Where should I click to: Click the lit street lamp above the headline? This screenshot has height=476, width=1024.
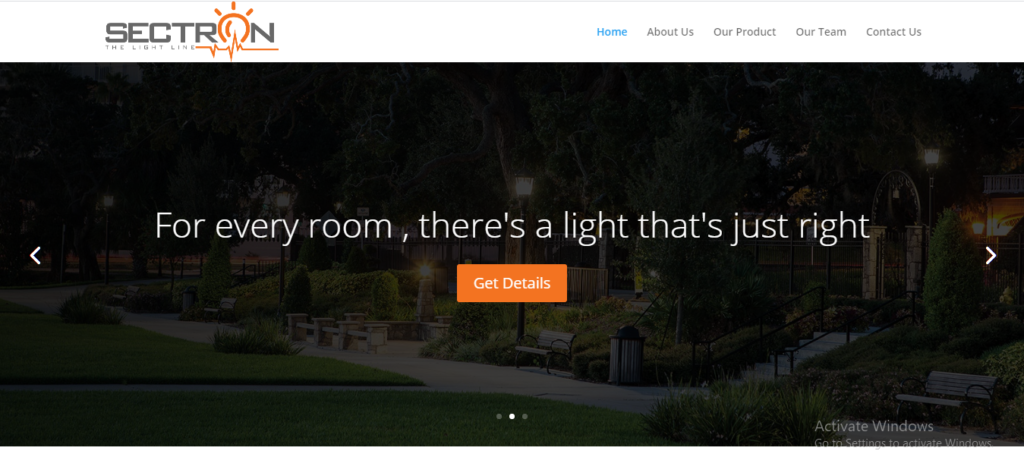(x=524, y=186)
